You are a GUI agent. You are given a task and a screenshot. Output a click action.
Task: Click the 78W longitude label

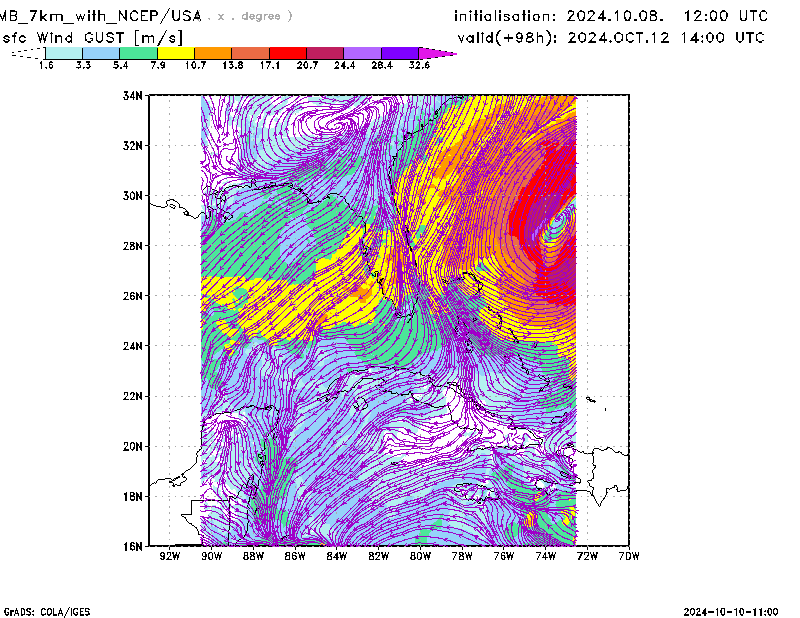[462, 556]
